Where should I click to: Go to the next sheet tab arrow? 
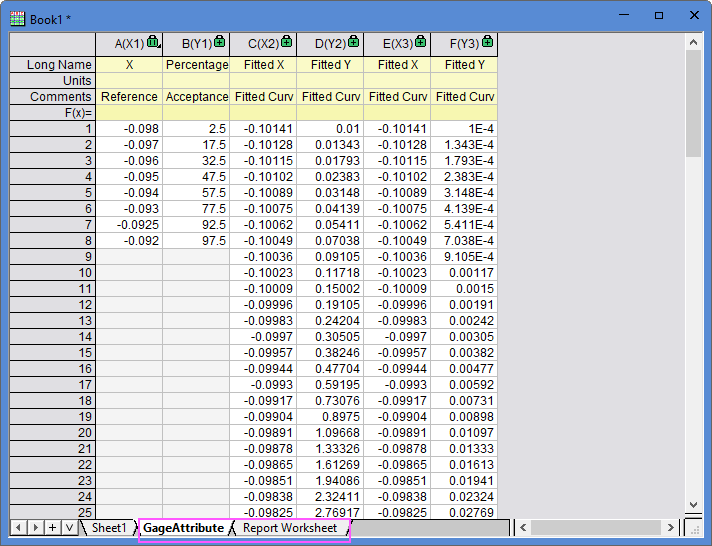coord(35,527)
